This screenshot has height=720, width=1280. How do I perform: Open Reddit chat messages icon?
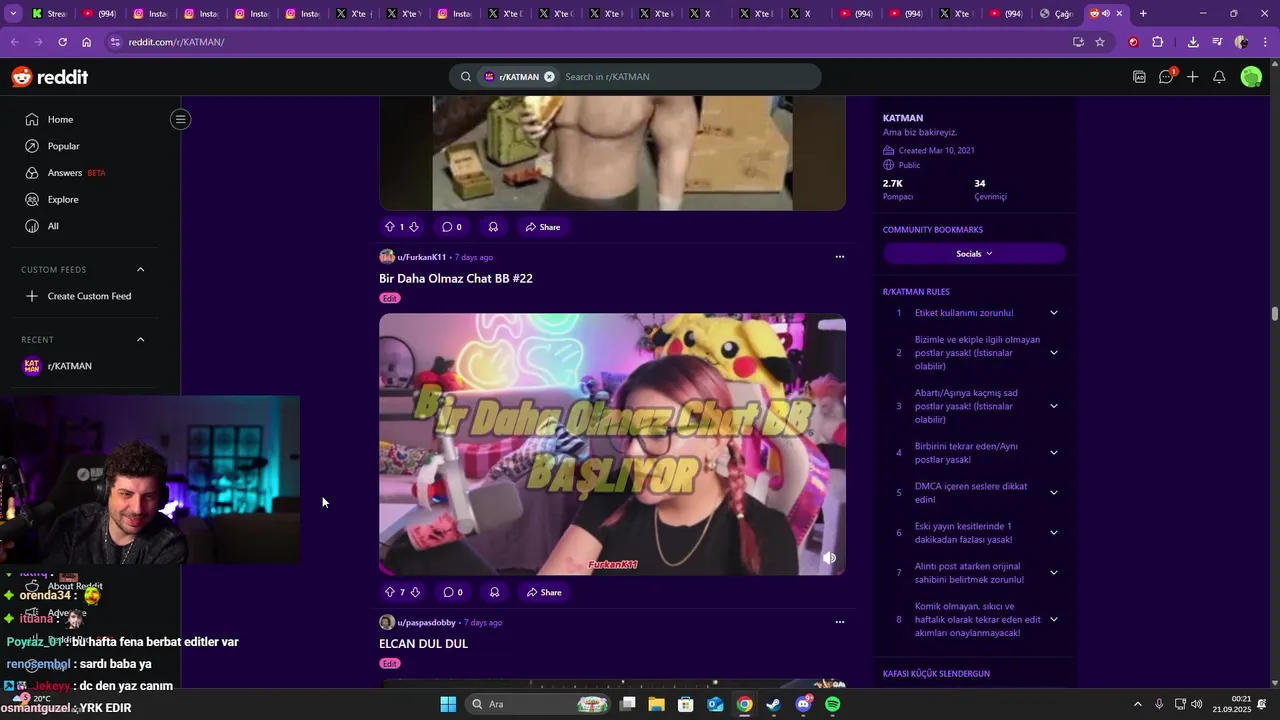(x=1166, y=77)
